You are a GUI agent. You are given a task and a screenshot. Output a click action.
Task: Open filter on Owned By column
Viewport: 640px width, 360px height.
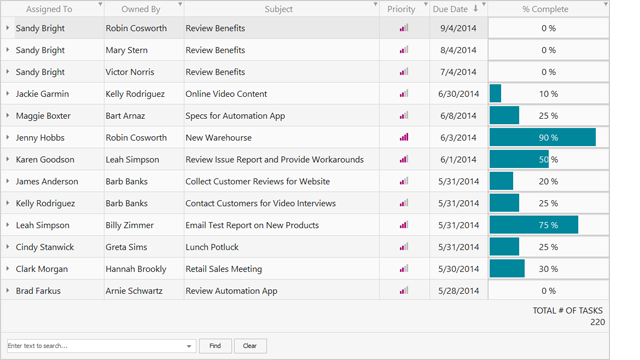(x=180, y=4)
